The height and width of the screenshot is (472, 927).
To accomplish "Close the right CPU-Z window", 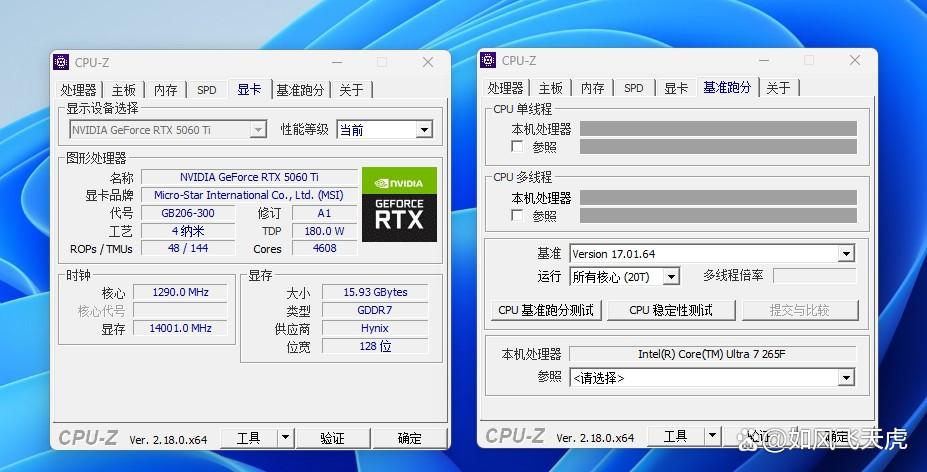I will click(x=854, y=60).
